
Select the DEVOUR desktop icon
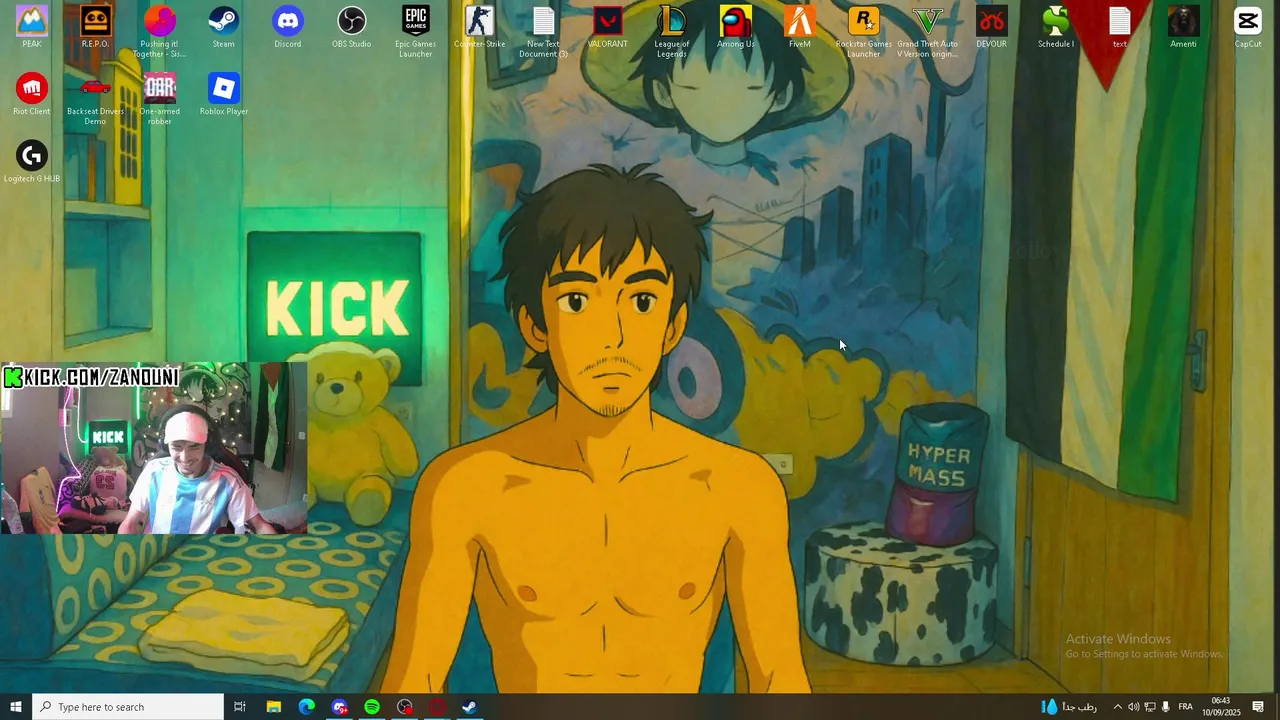[x=991, y=27]
